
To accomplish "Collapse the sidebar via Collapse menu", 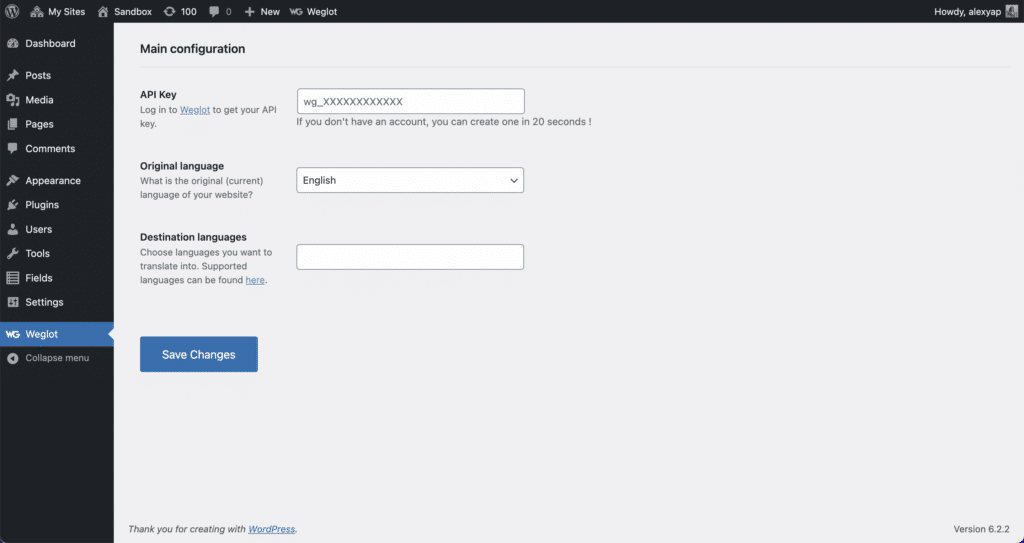I will coord(57,358).
